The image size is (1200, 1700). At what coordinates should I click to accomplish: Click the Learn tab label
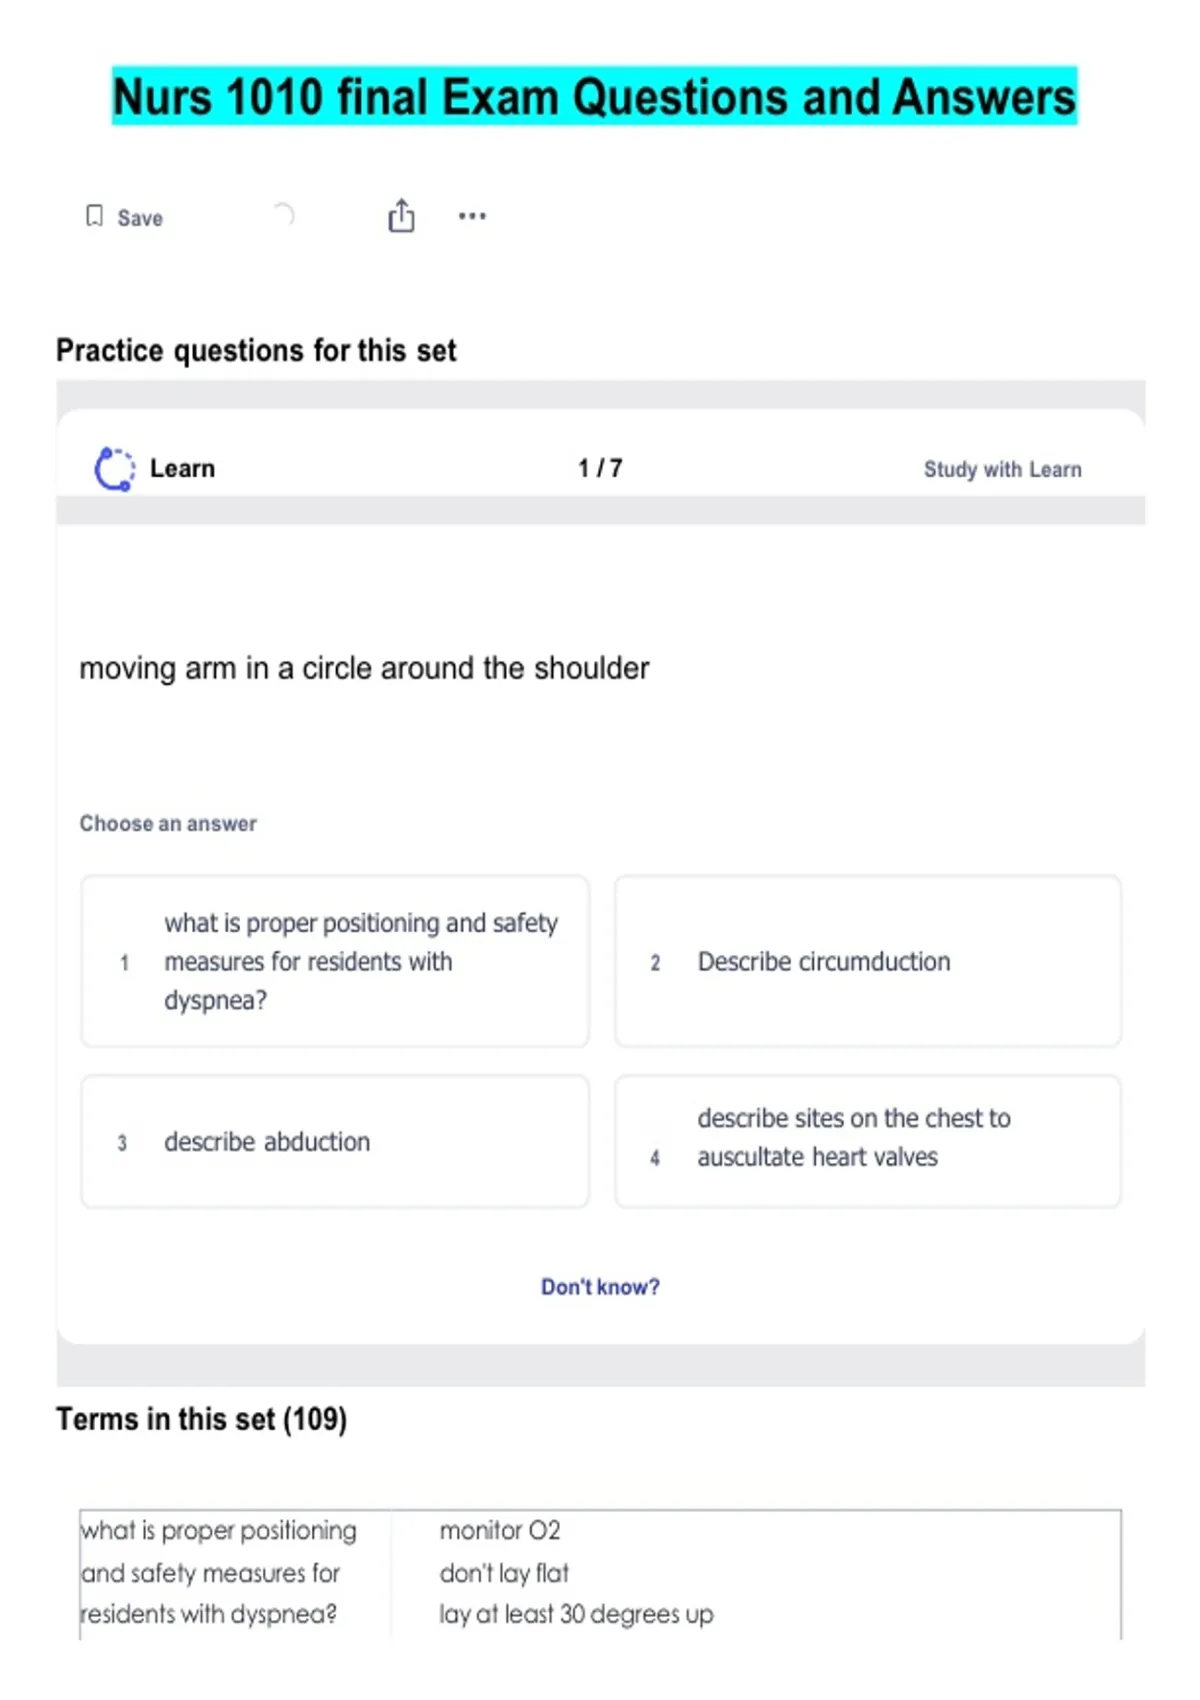(x=182, y=468)
